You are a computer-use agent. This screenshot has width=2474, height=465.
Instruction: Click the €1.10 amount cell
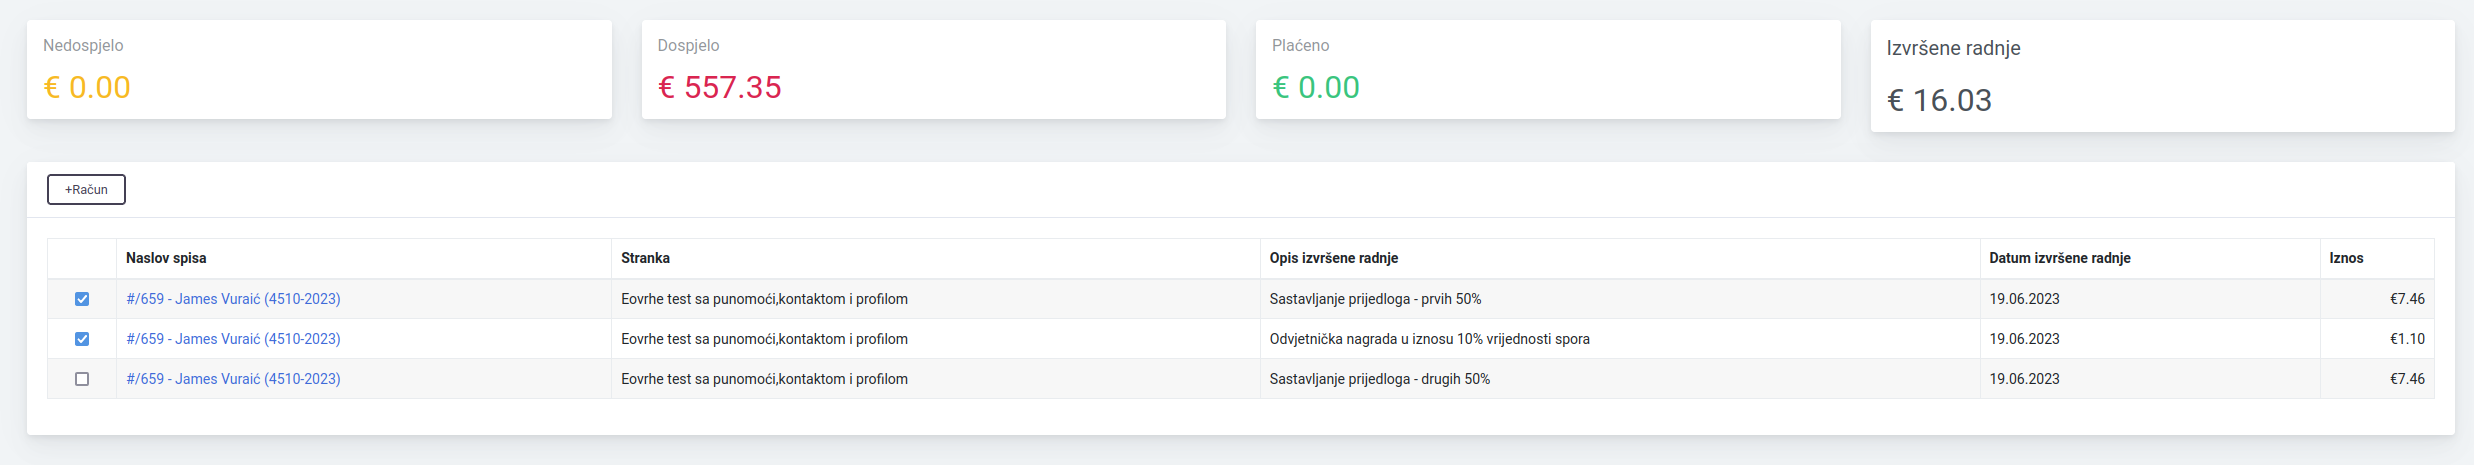tap(2407, 339)
